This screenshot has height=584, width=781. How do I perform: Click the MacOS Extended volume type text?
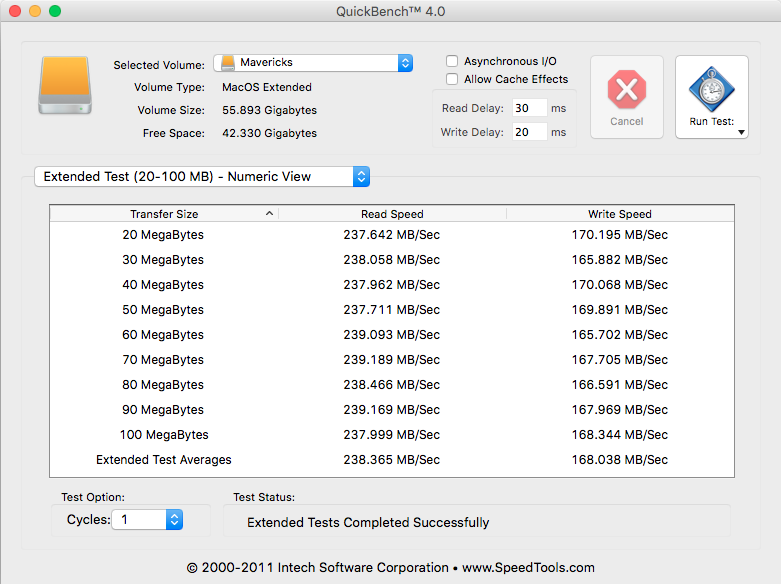pos(267,87)
